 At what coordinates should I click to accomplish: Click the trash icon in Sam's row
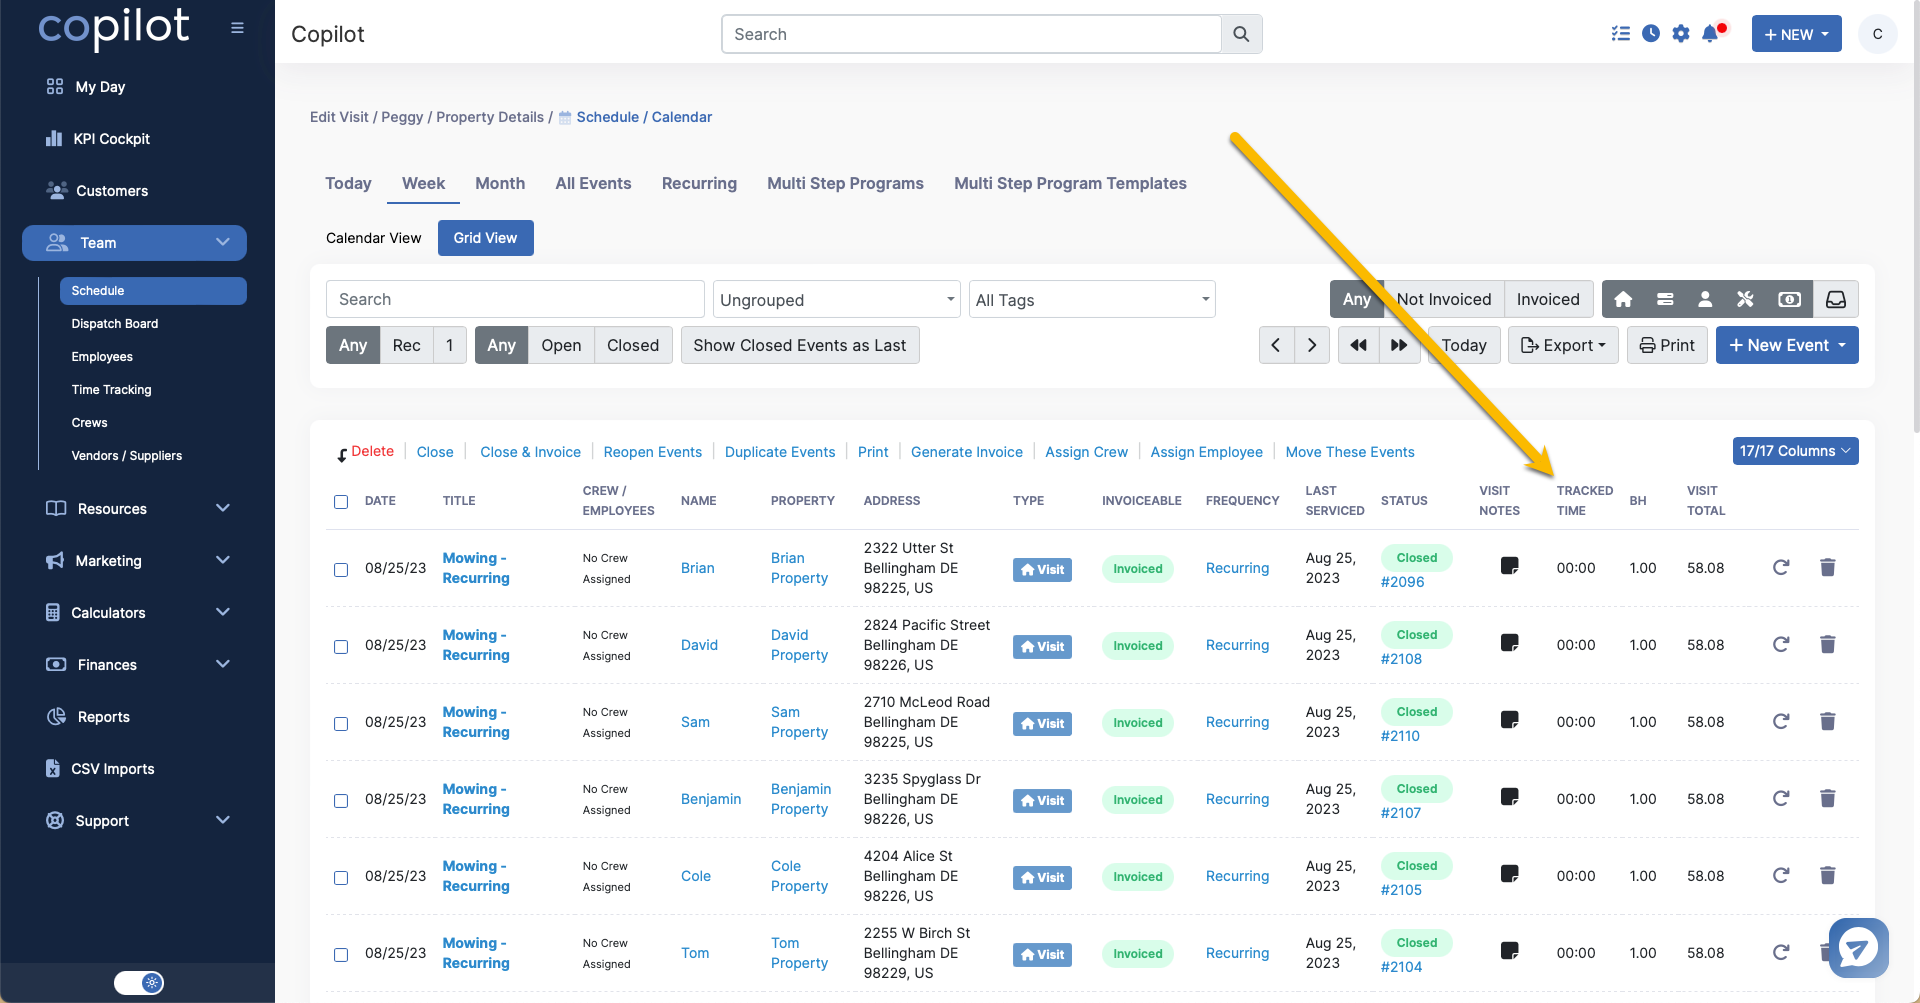click(x=1827, y=721)
